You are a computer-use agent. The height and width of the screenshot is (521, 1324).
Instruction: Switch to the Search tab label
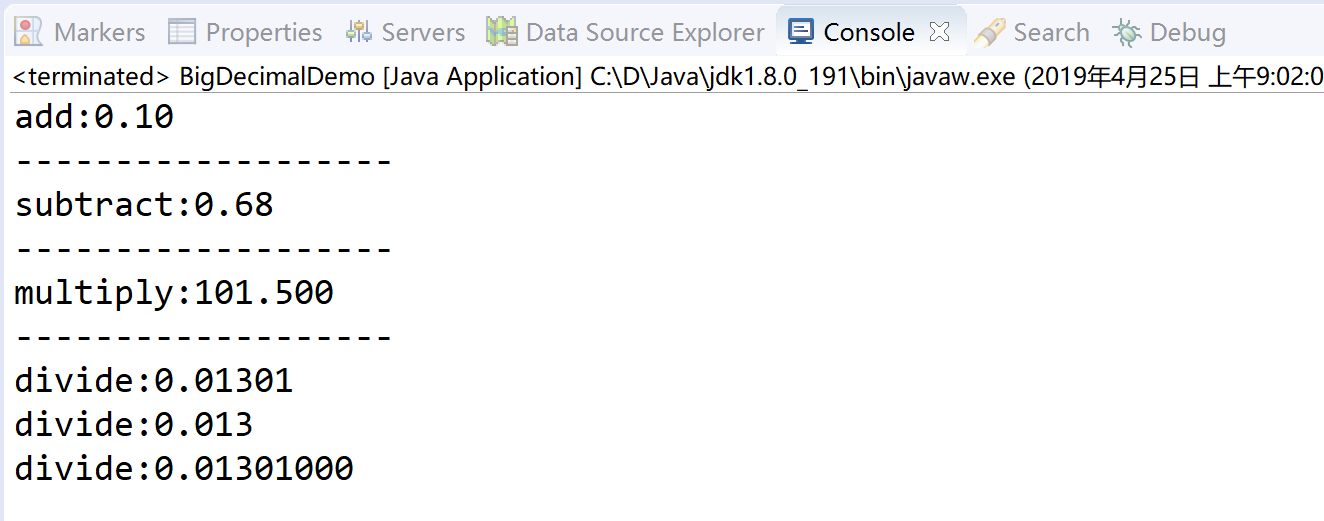[1051, 32]
